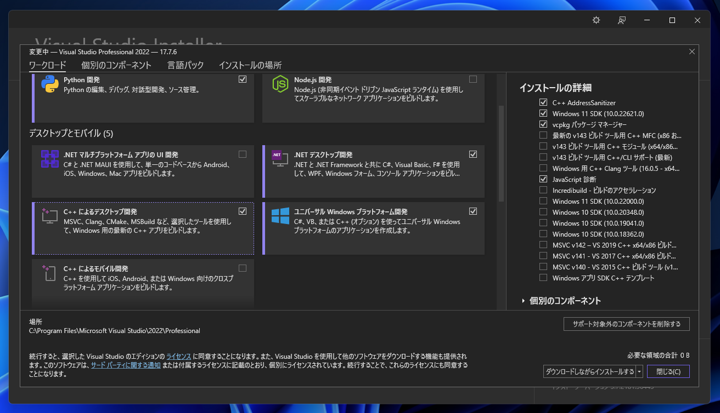Check Windows 10 SDK (10.0.18362.0)
The image size is (720, 413).
click(543, 234)
